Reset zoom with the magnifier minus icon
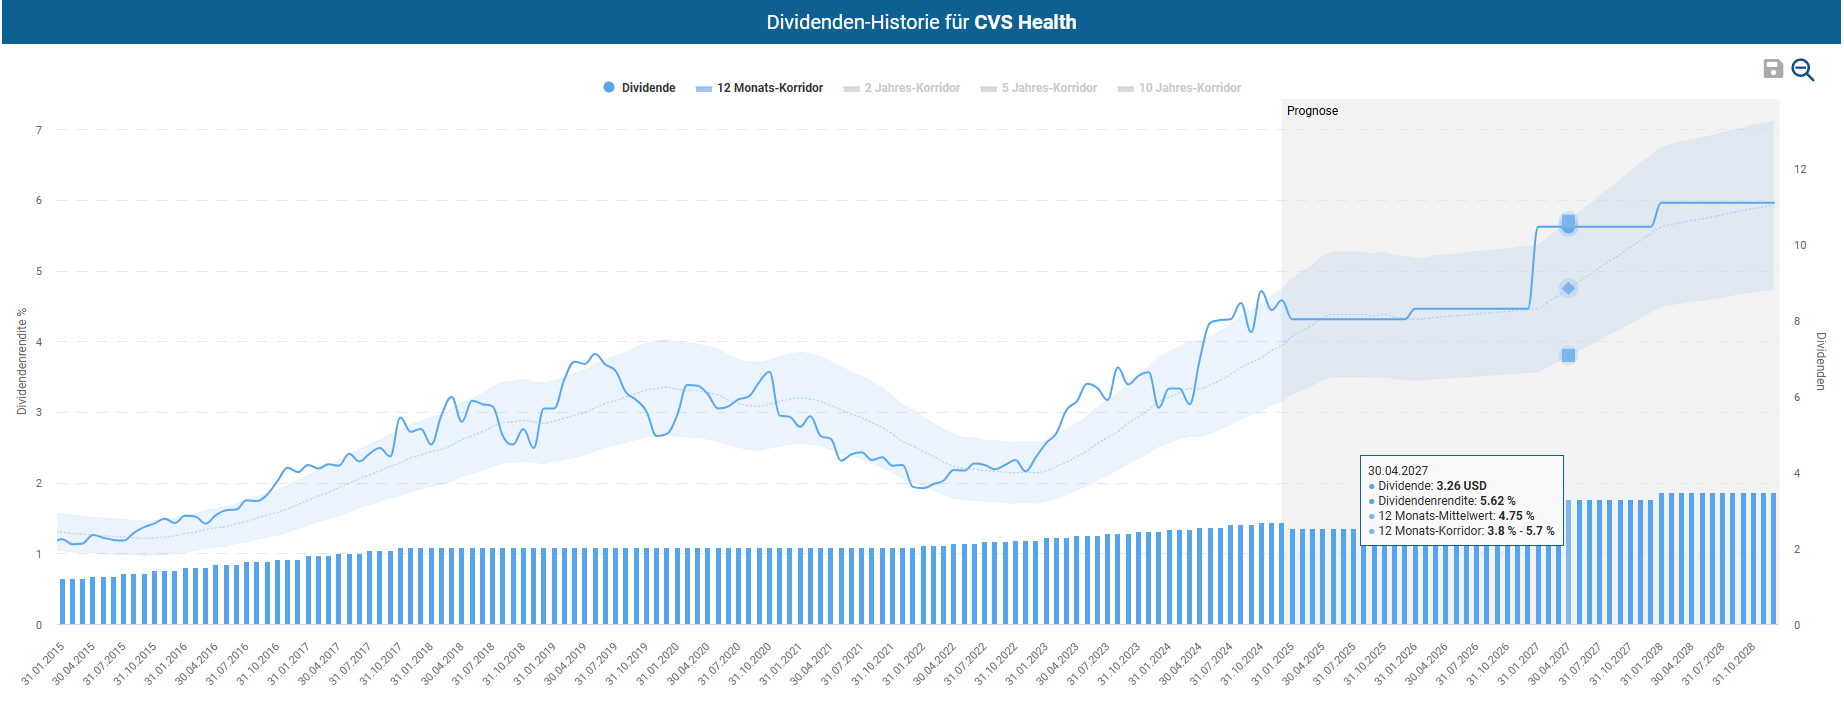The height and width of the screenshot is (701, 1844). [x=1802, y=69]
